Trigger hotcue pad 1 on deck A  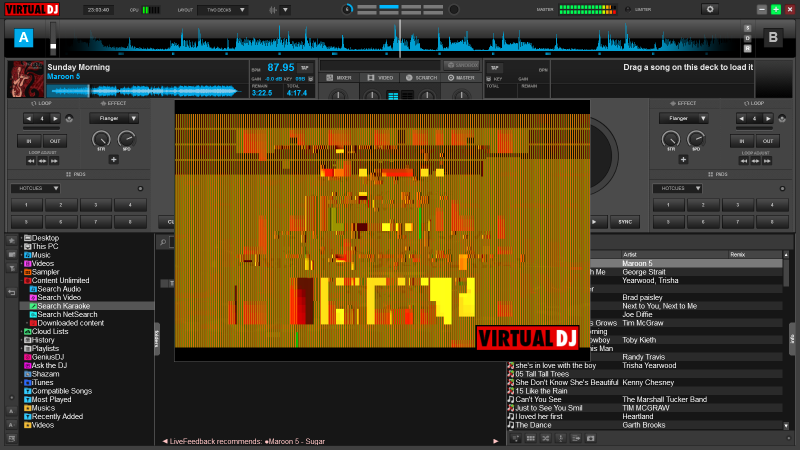(x=27, y=205)
